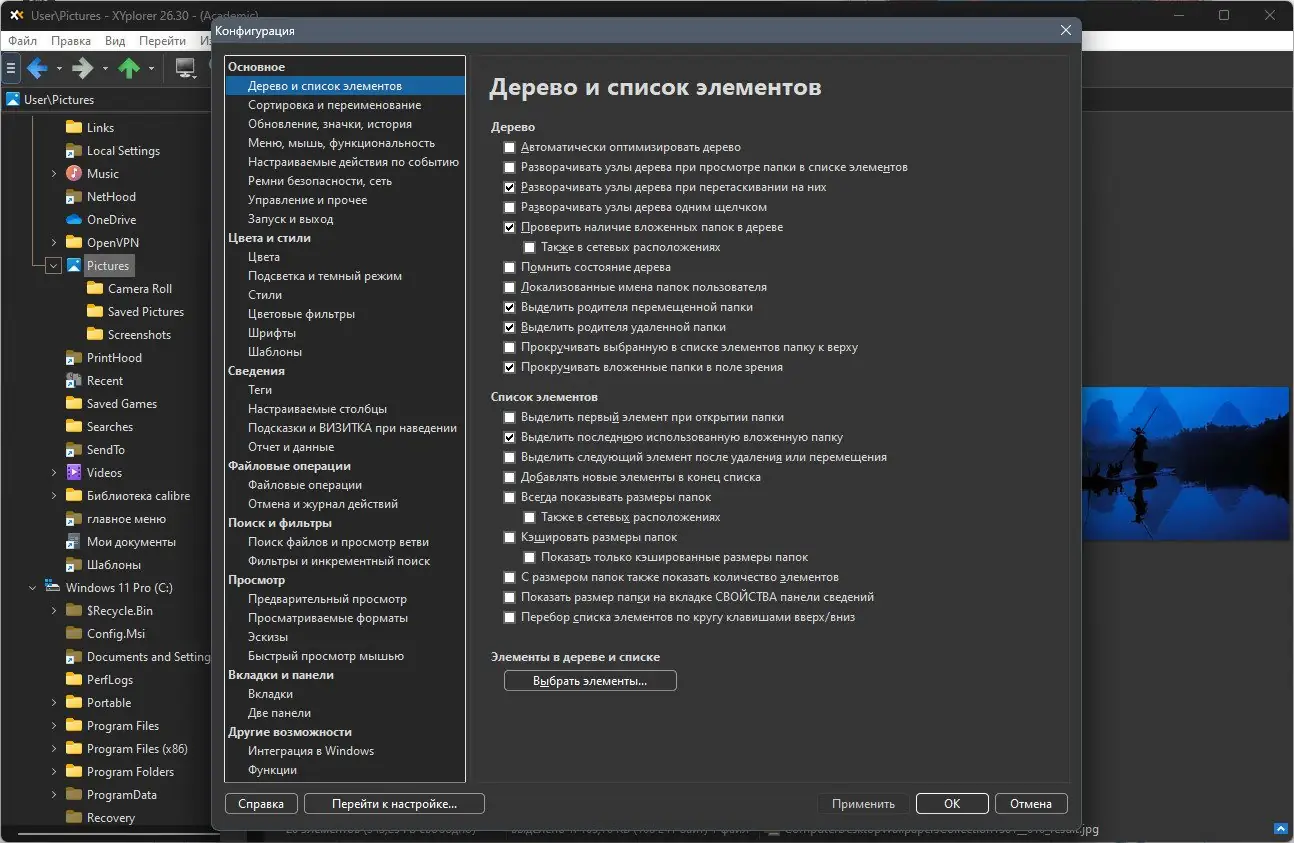
Task: Enable Всегда показывать размеры папок
Action: tap(510, 497)
